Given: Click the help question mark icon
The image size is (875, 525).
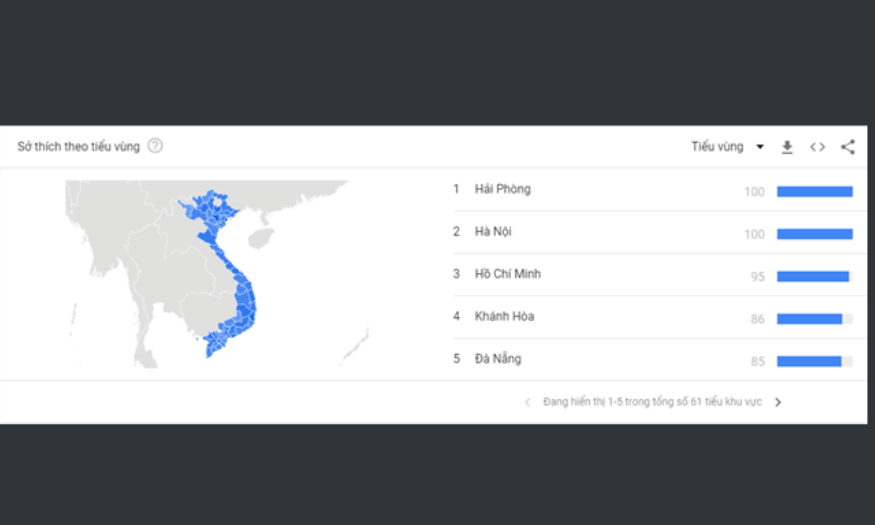Looking at the screenshot, I should 155,146.
